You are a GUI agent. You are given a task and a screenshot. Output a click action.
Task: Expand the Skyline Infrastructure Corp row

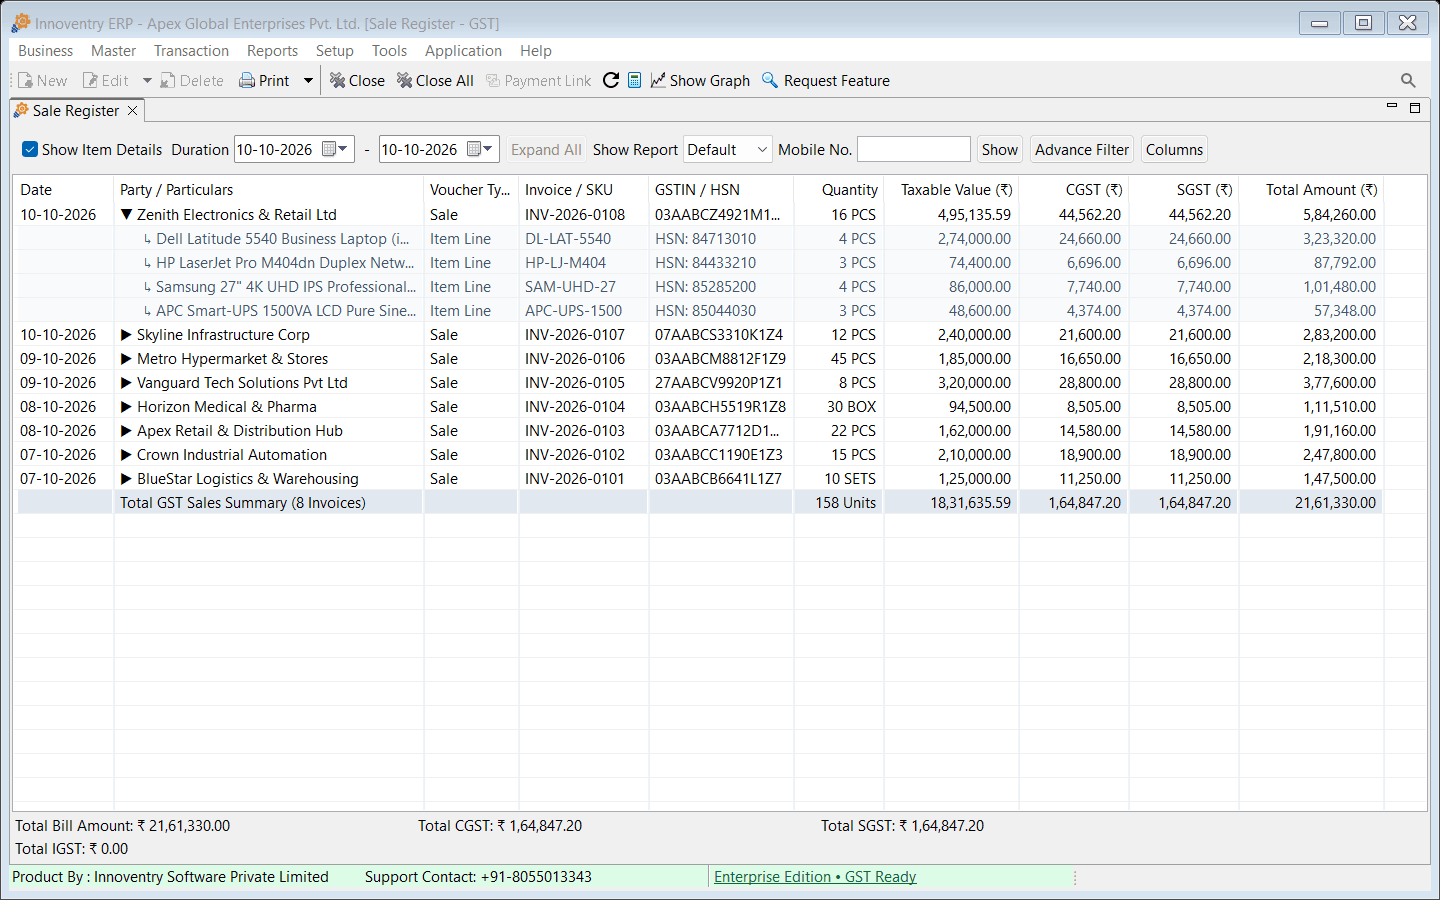pyautogui.click(x=127, y=335)
